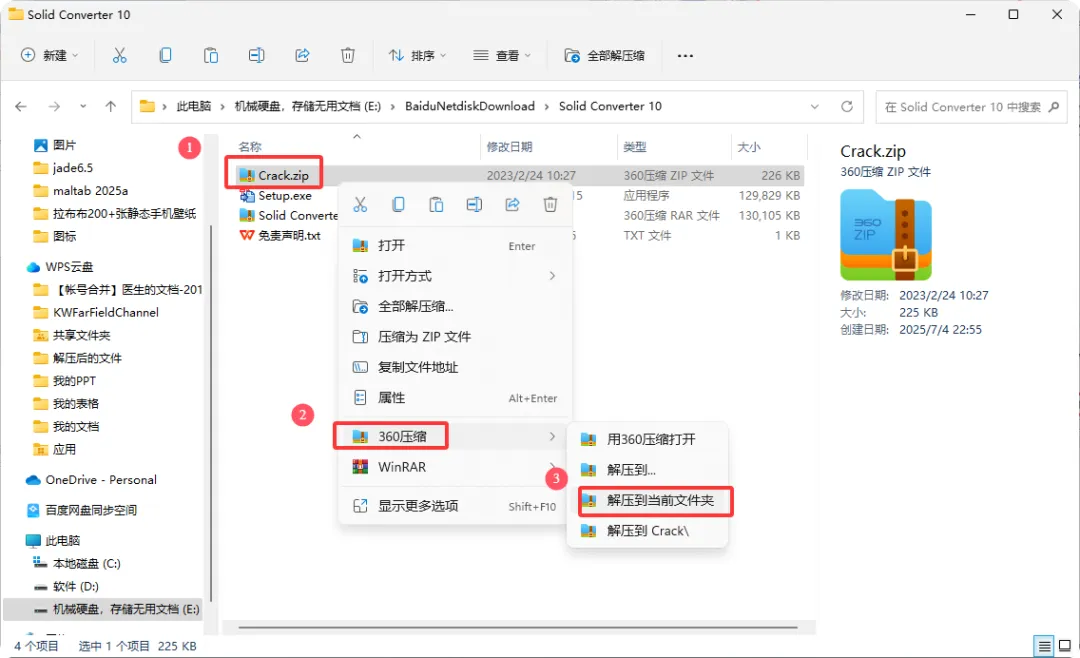Click the 机械硬盘 (E:) breadcrumb segment

[307, 106]
